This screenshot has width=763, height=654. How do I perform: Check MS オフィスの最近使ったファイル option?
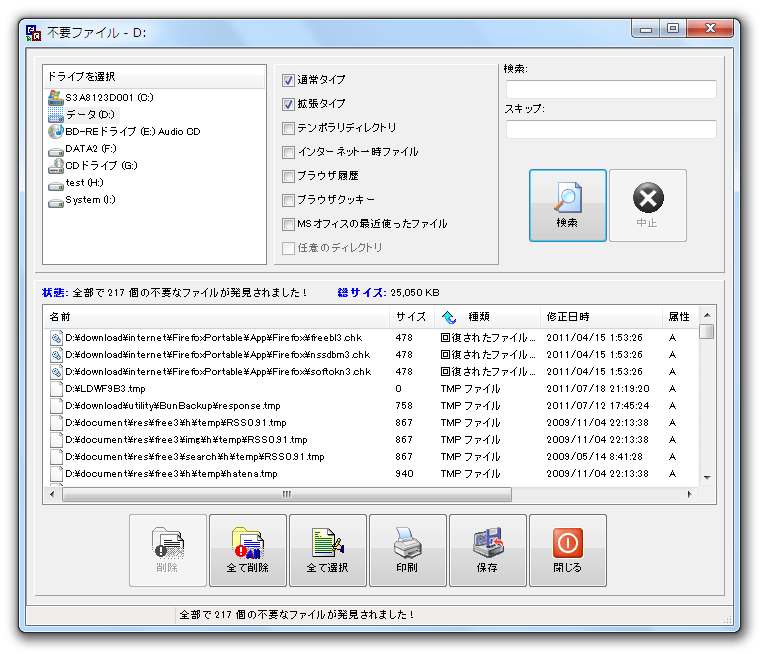pyautogui.click(x=288, y=224)
